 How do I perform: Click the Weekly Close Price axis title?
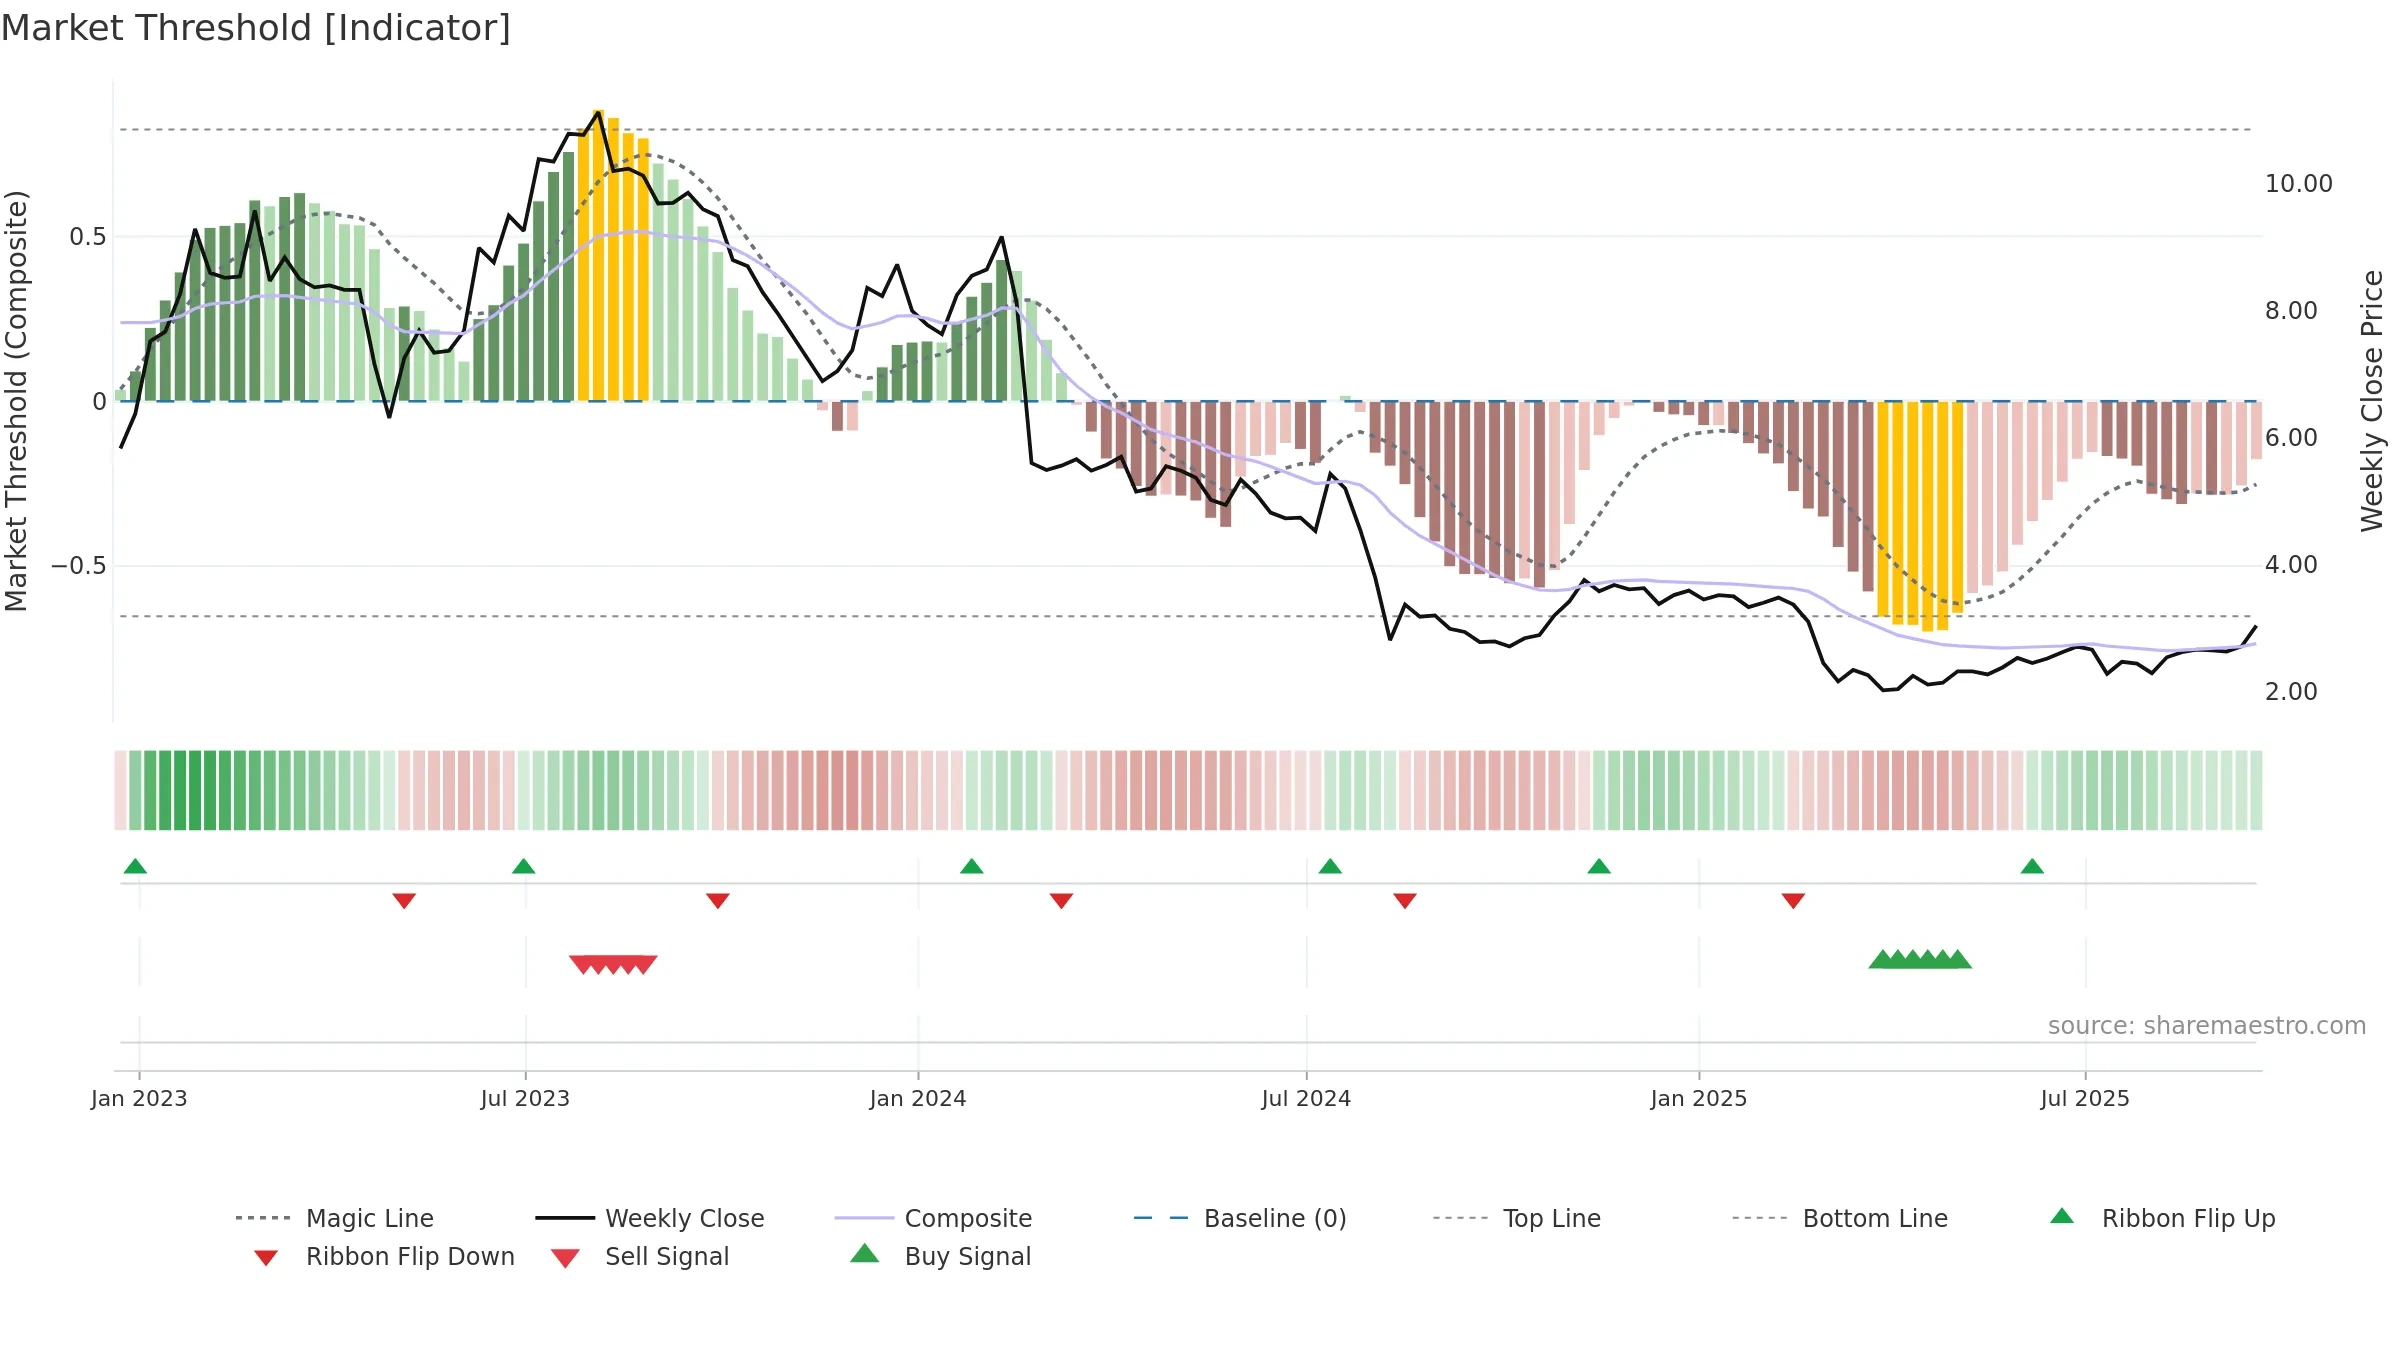(x=2372, y=401)
